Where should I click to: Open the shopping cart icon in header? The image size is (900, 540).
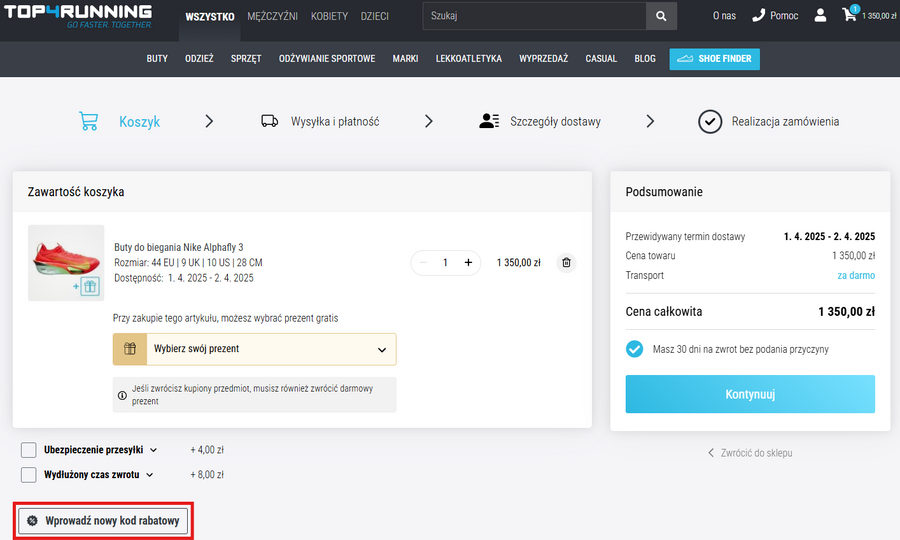click(x=849, y=15)
